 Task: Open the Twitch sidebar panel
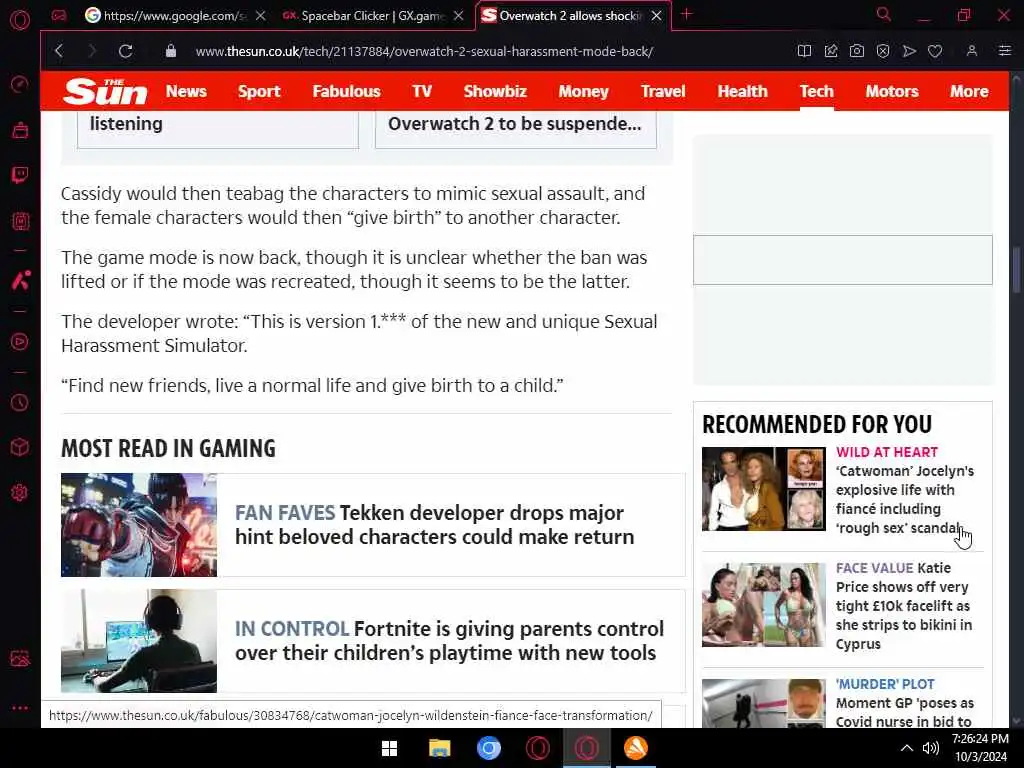click(20, 174)
